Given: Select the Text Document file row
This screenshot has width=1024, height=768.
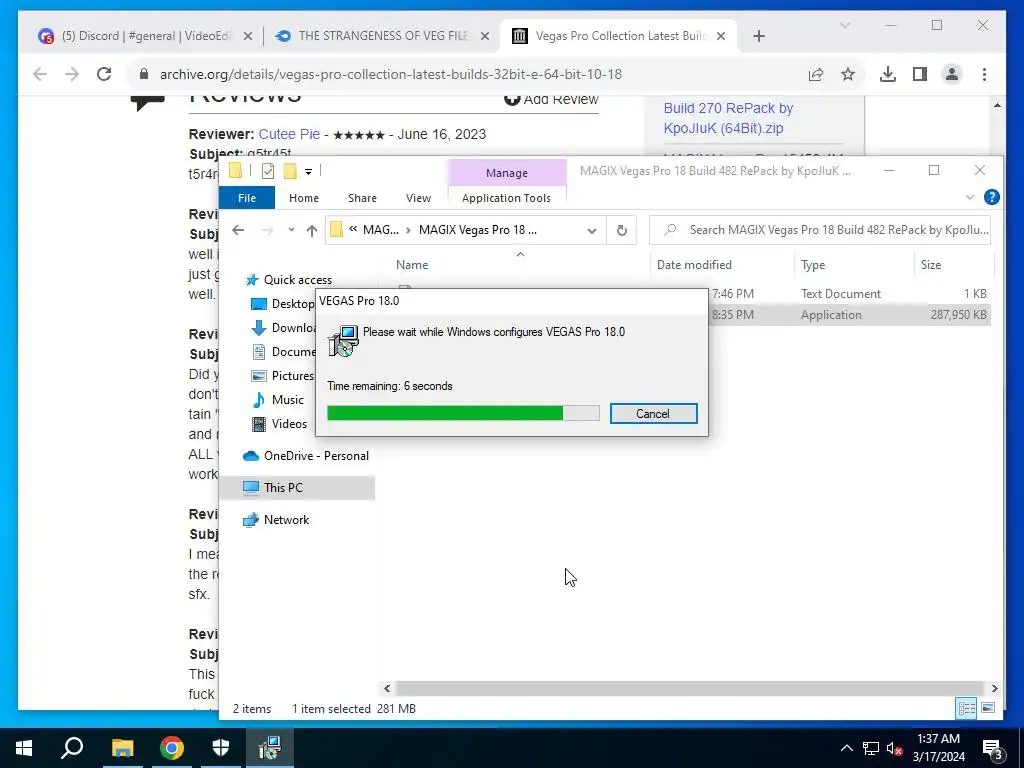Looking at the screenshot, I should point(851,294).
